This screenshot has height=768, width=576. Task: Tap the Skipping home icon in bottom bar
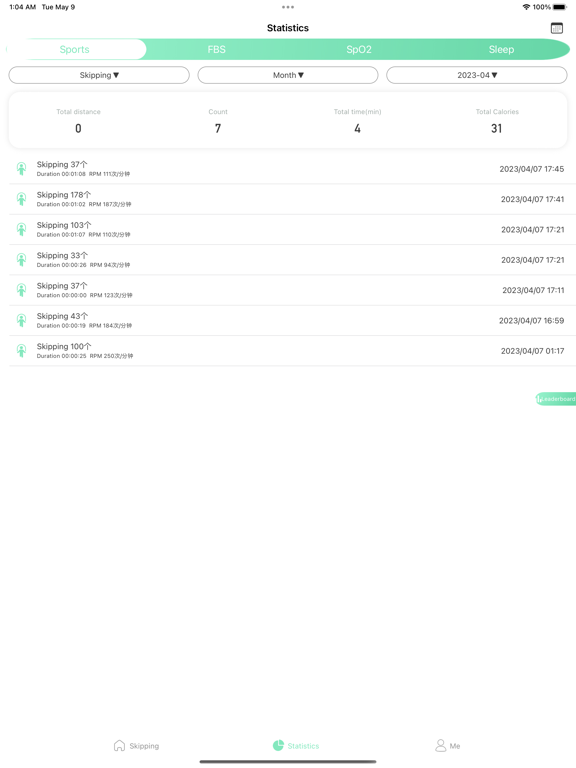119,745
